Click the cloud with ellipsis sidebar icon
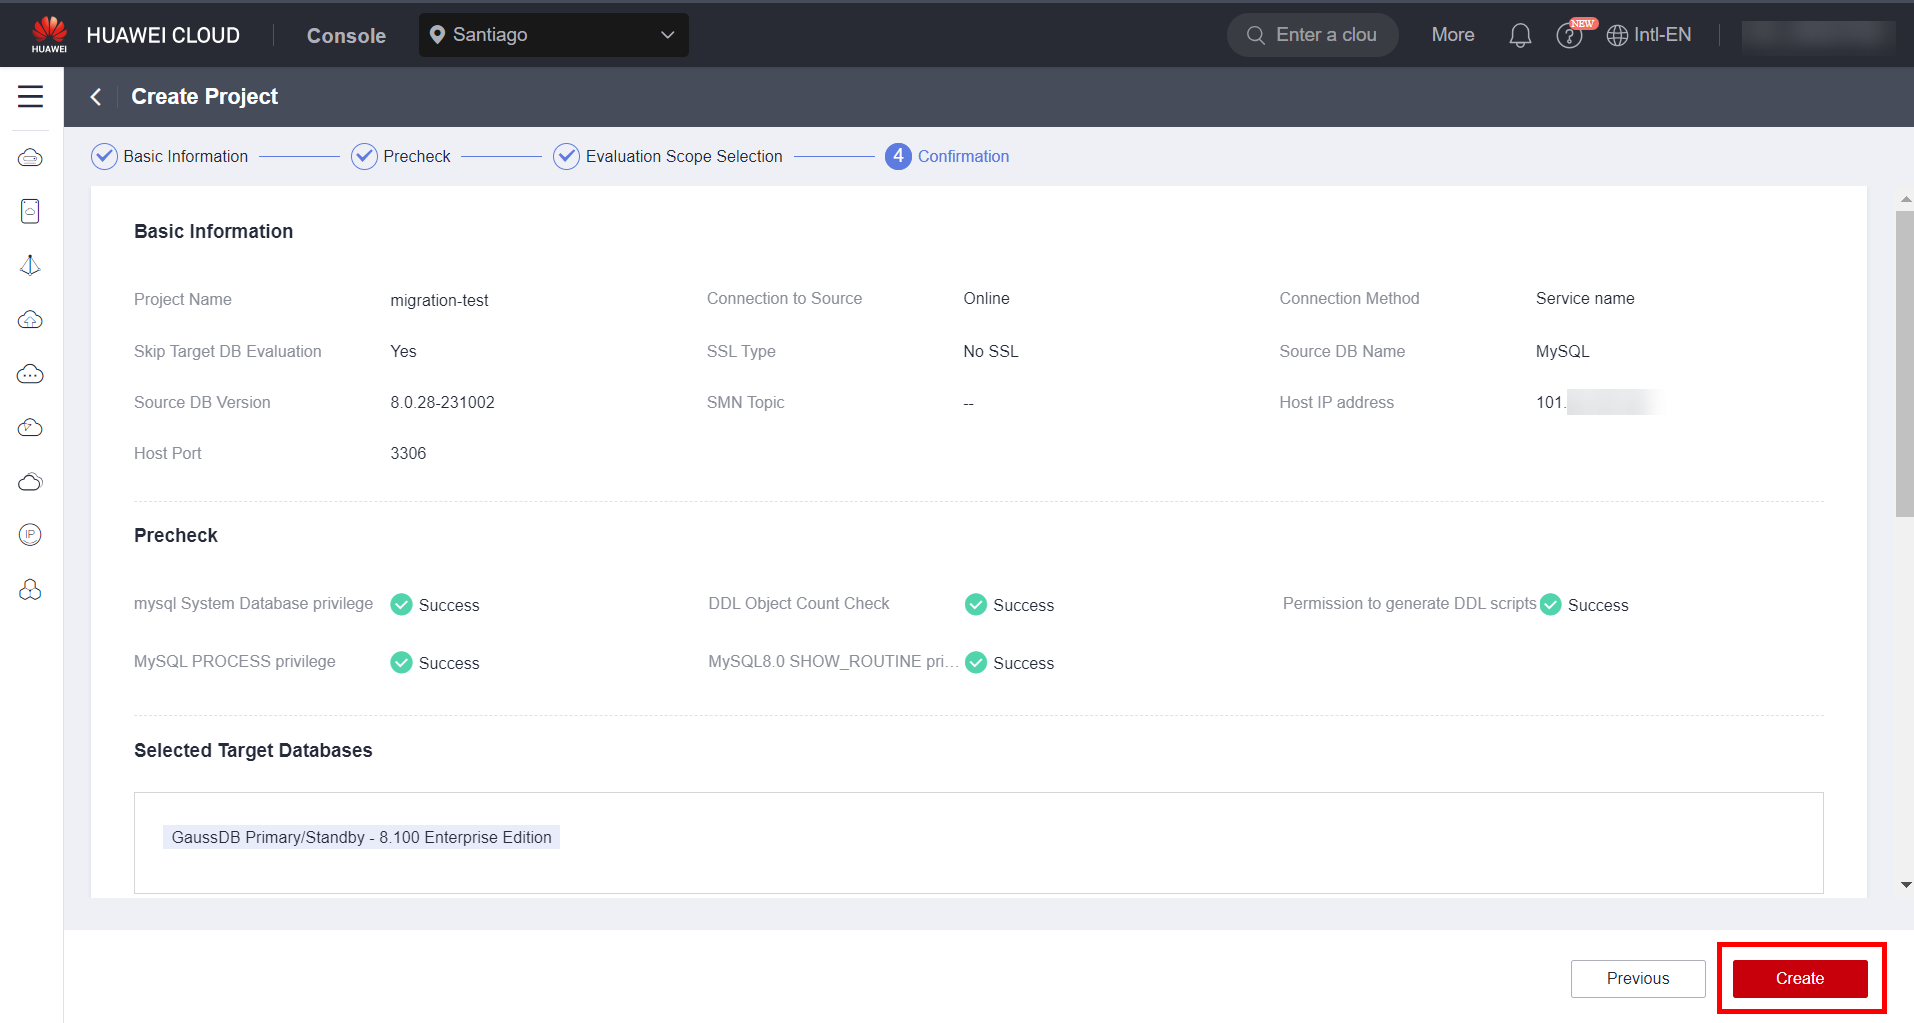This screenshot has width=1914, height=1023. point(30,374)
